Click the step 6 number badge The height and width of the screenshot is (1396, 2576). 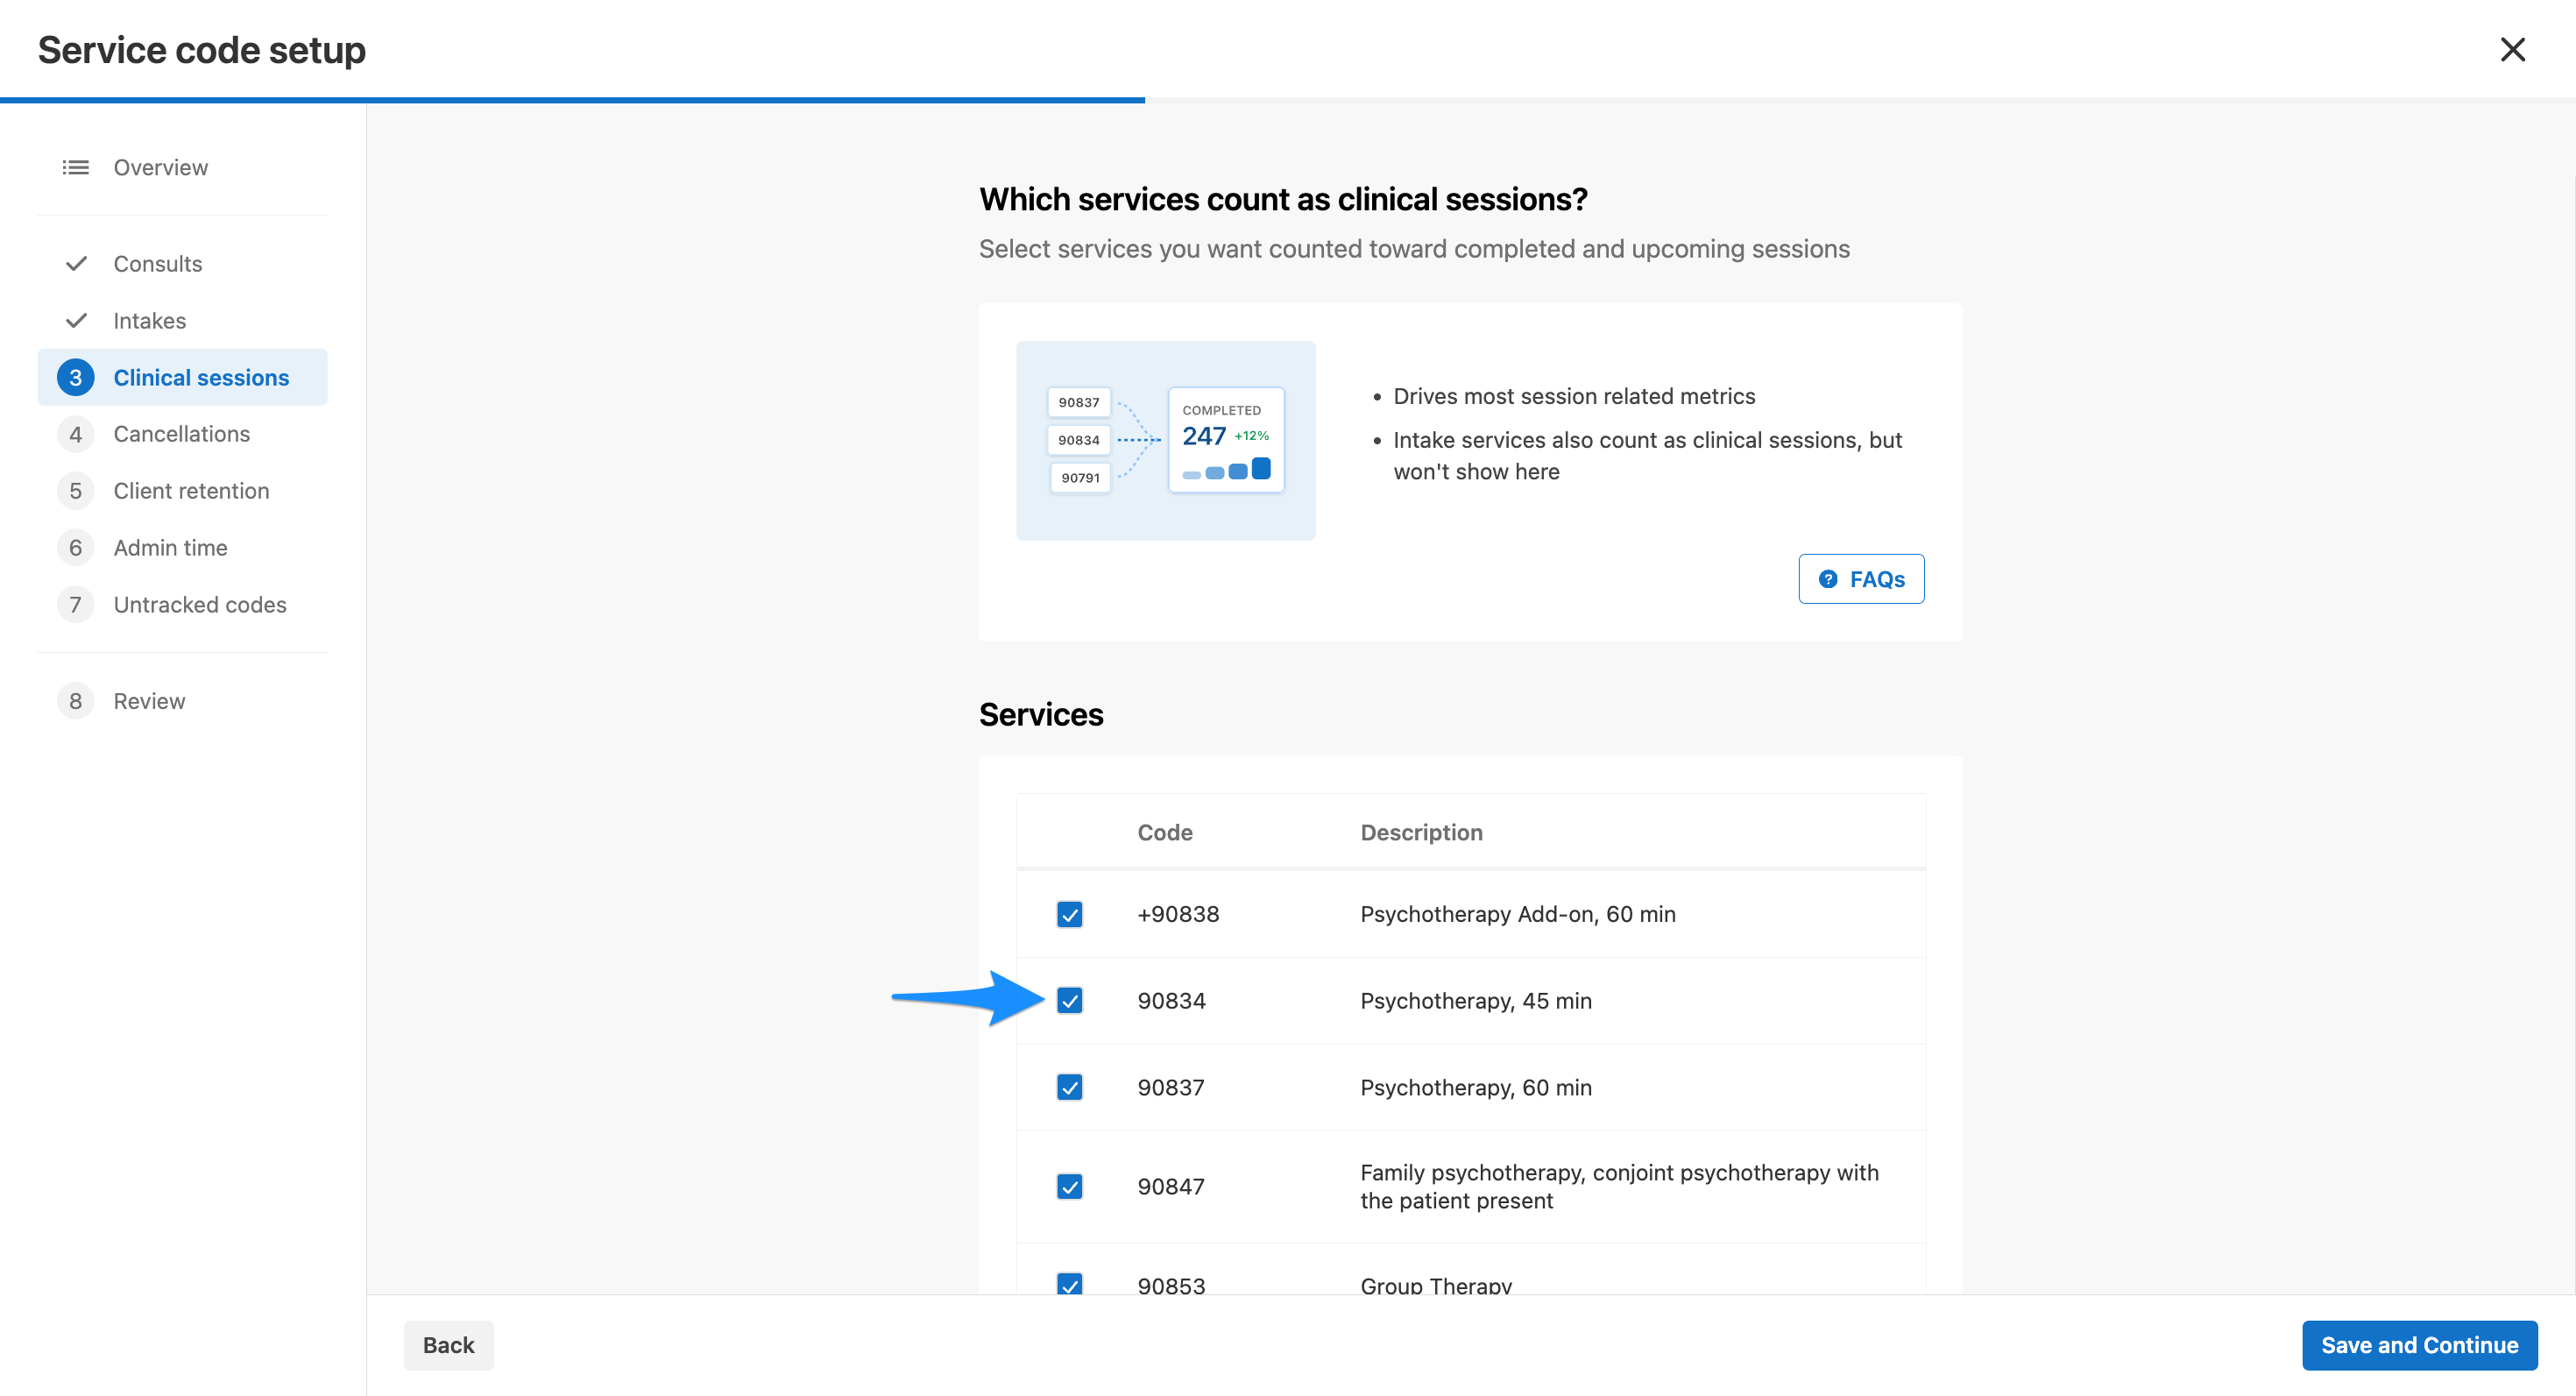[75, 548]
